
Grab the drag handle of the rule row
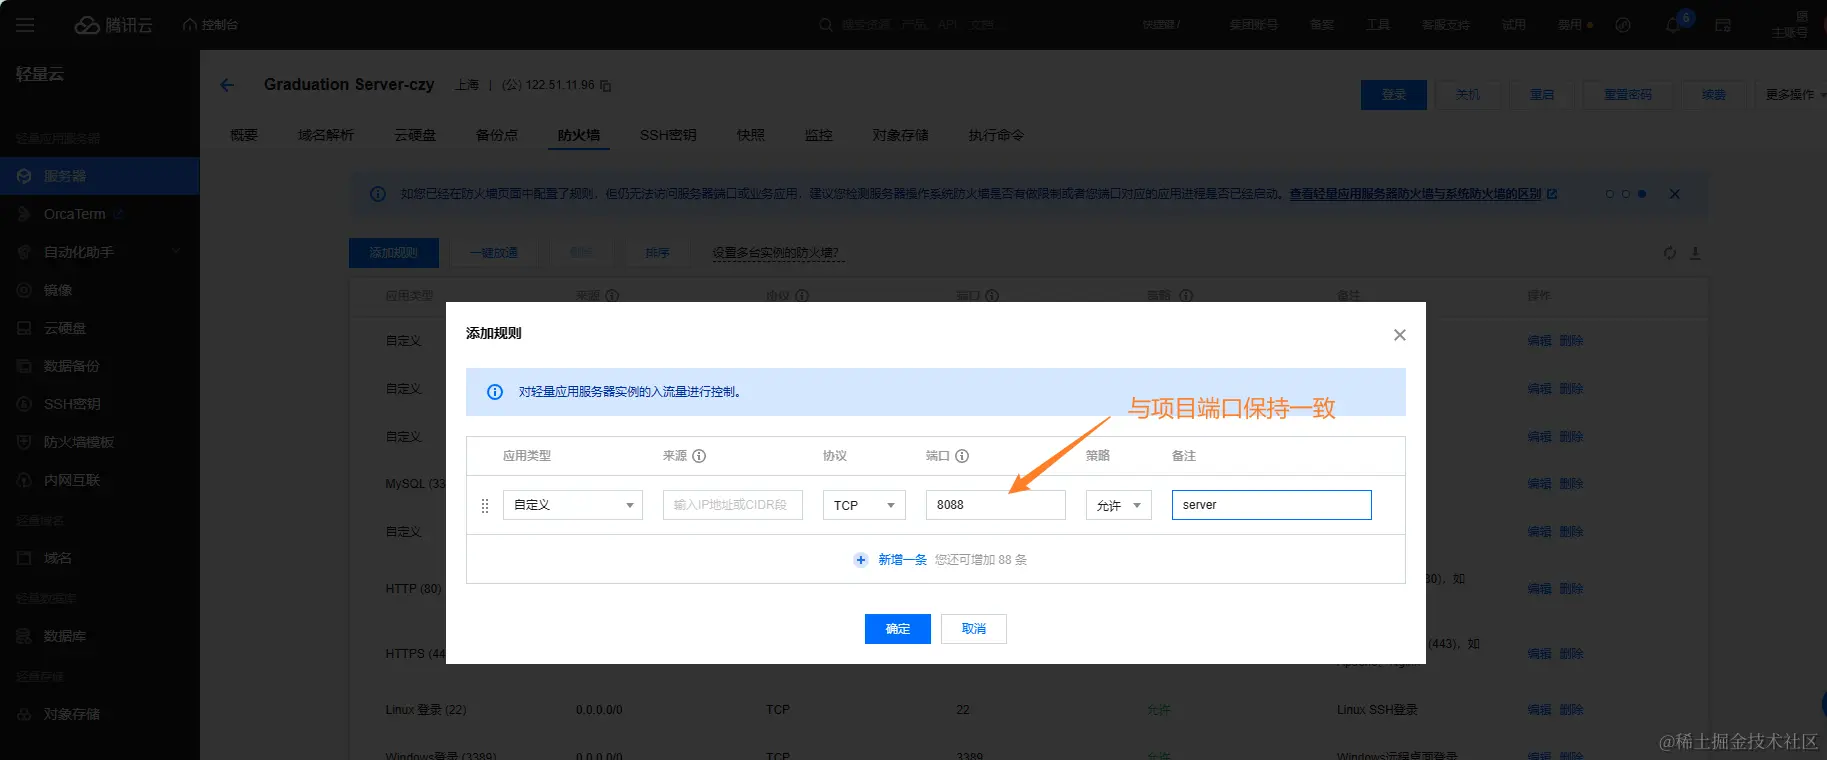(485, 506)
